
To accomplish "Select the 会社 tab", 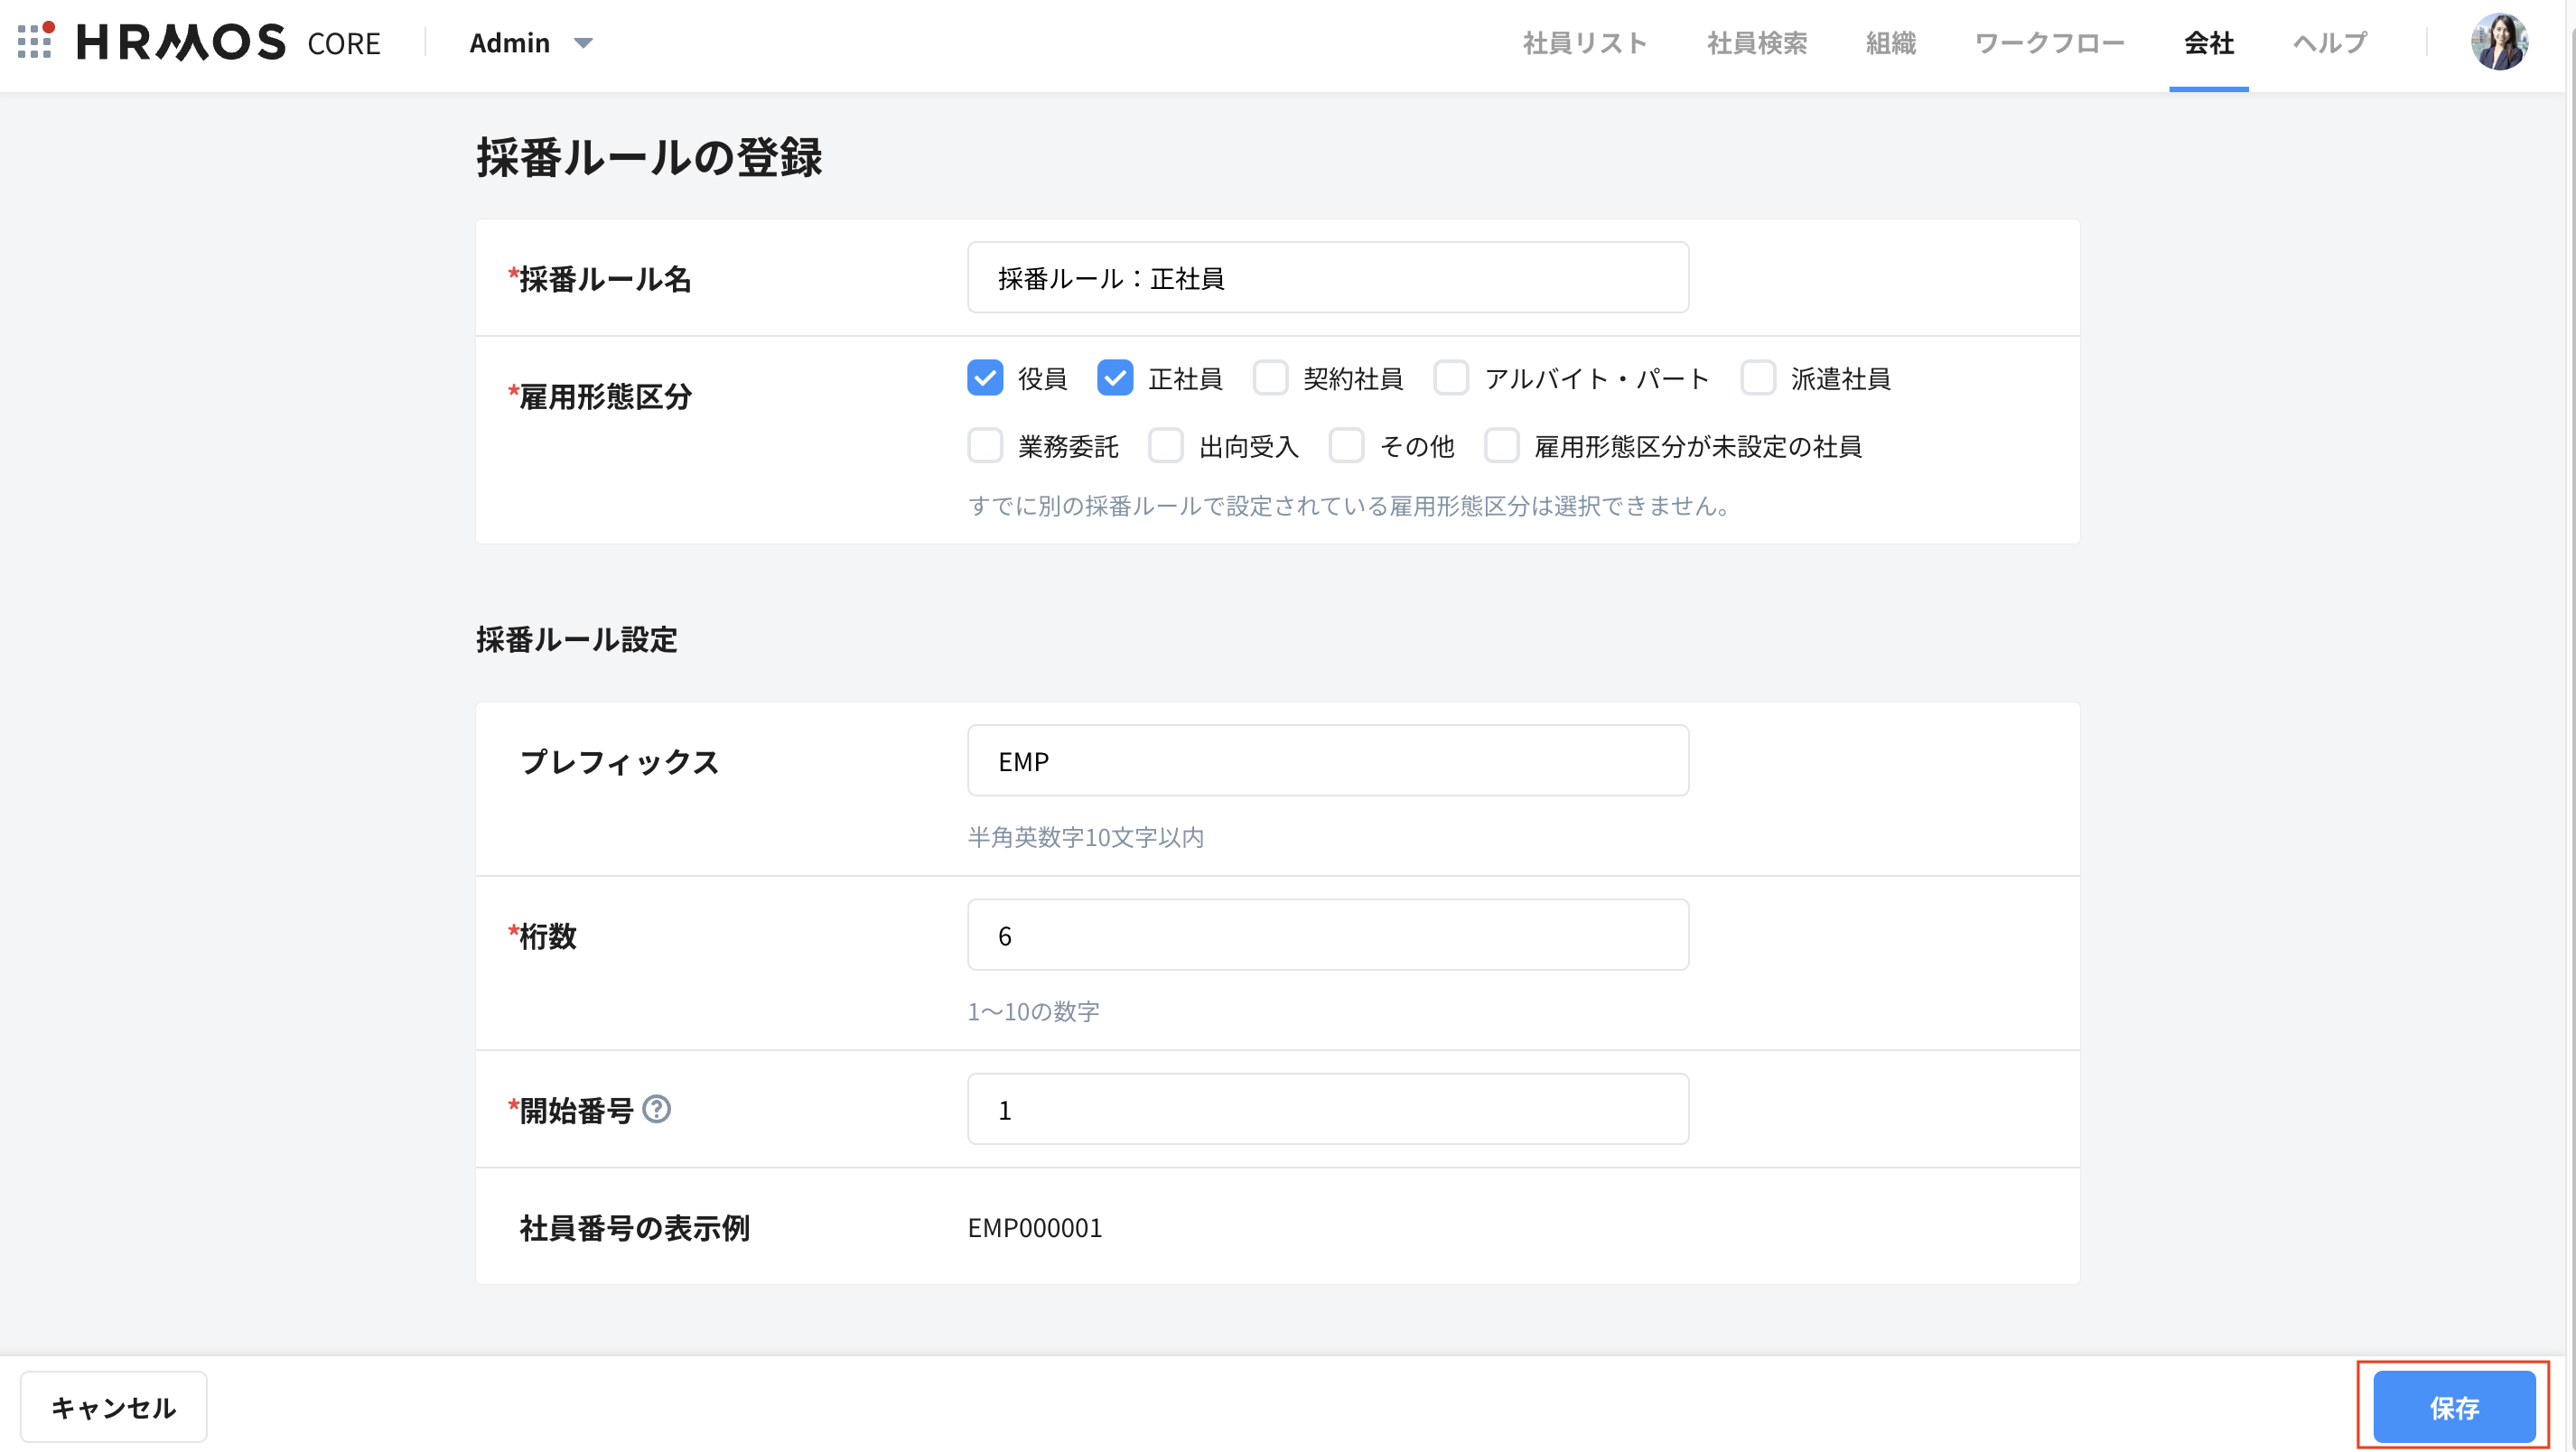I will (x=2208, y=43).
